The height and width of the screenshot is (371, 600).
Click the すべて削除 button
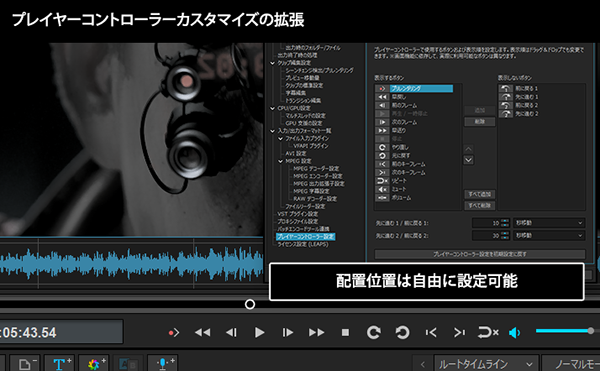coord(480,205)
